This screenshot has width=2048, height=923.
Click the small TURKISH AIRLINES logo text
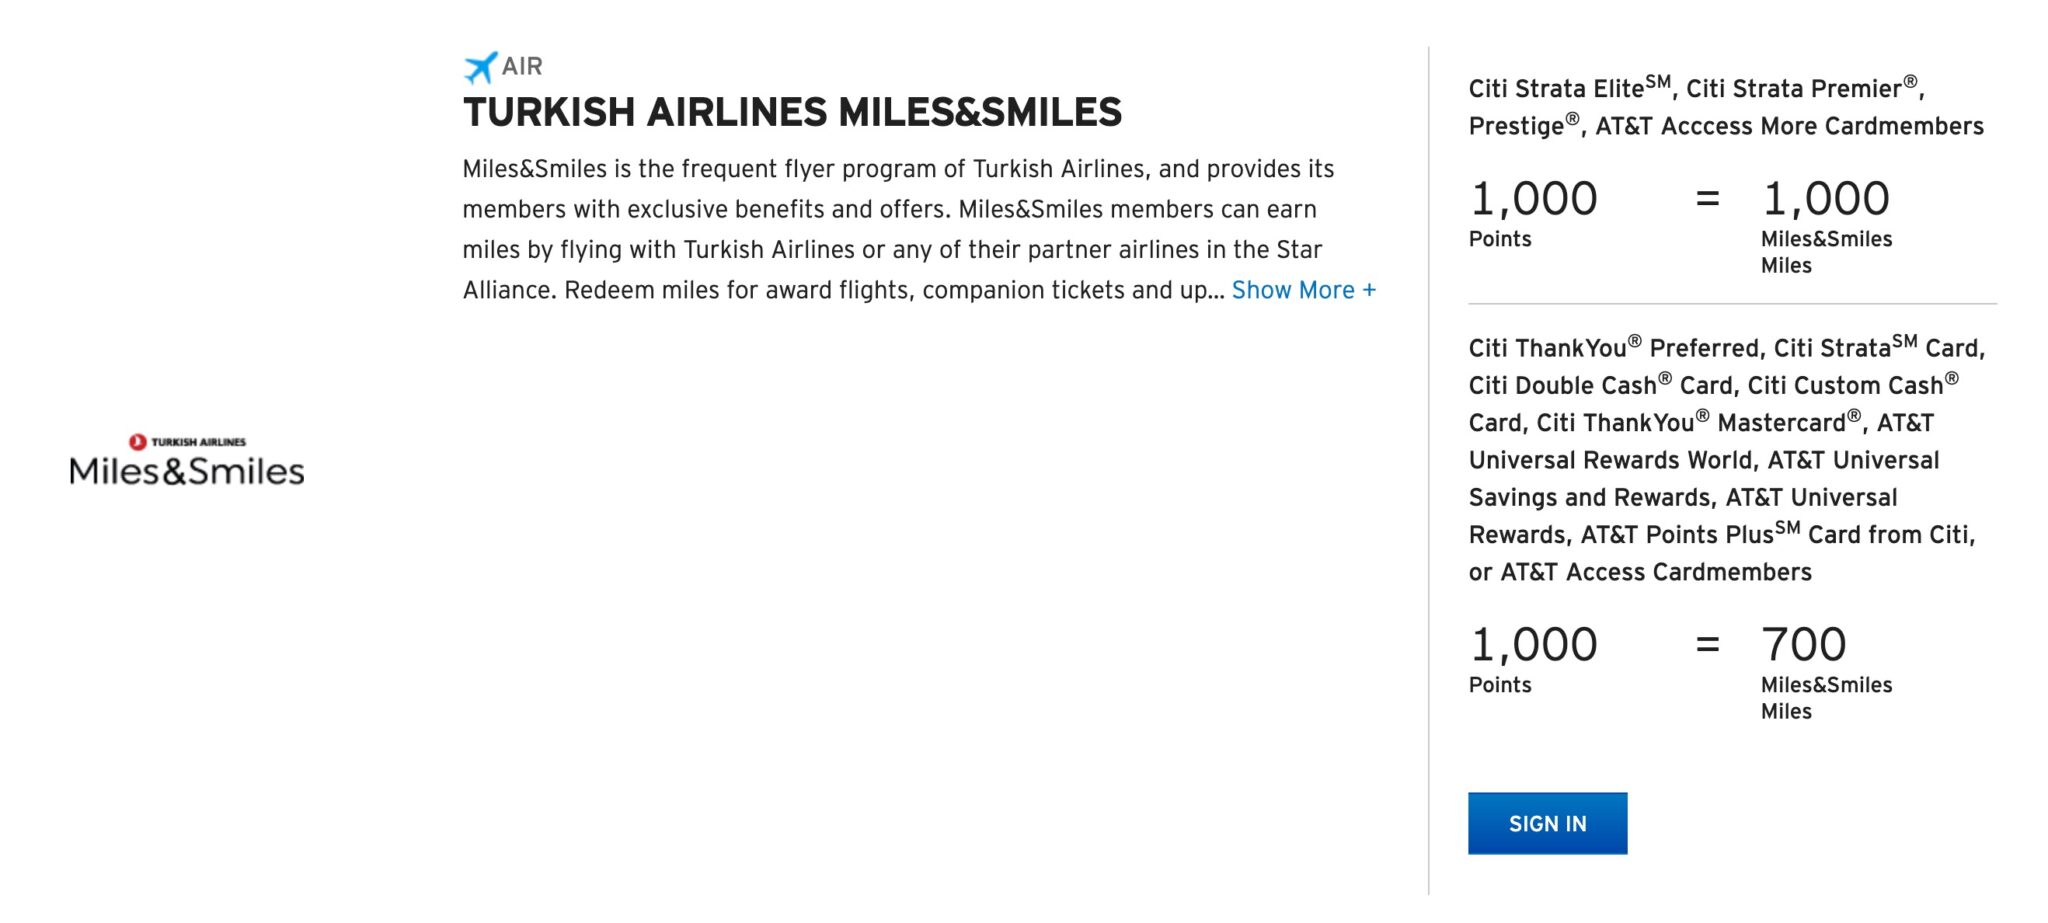point(198,442)
